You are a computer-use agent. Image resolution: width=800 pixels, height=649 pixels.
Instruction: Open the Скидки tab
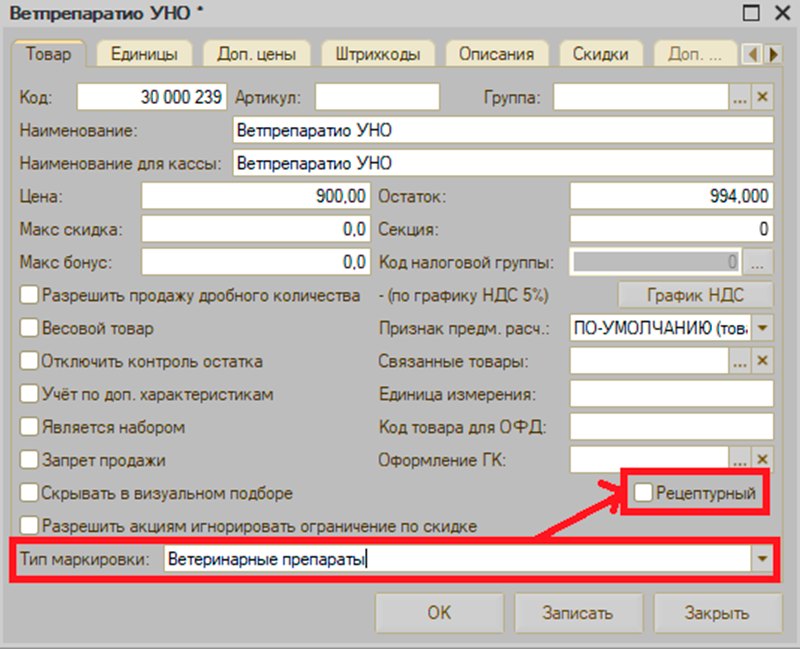pyautogui.click(x=601, y=54)
